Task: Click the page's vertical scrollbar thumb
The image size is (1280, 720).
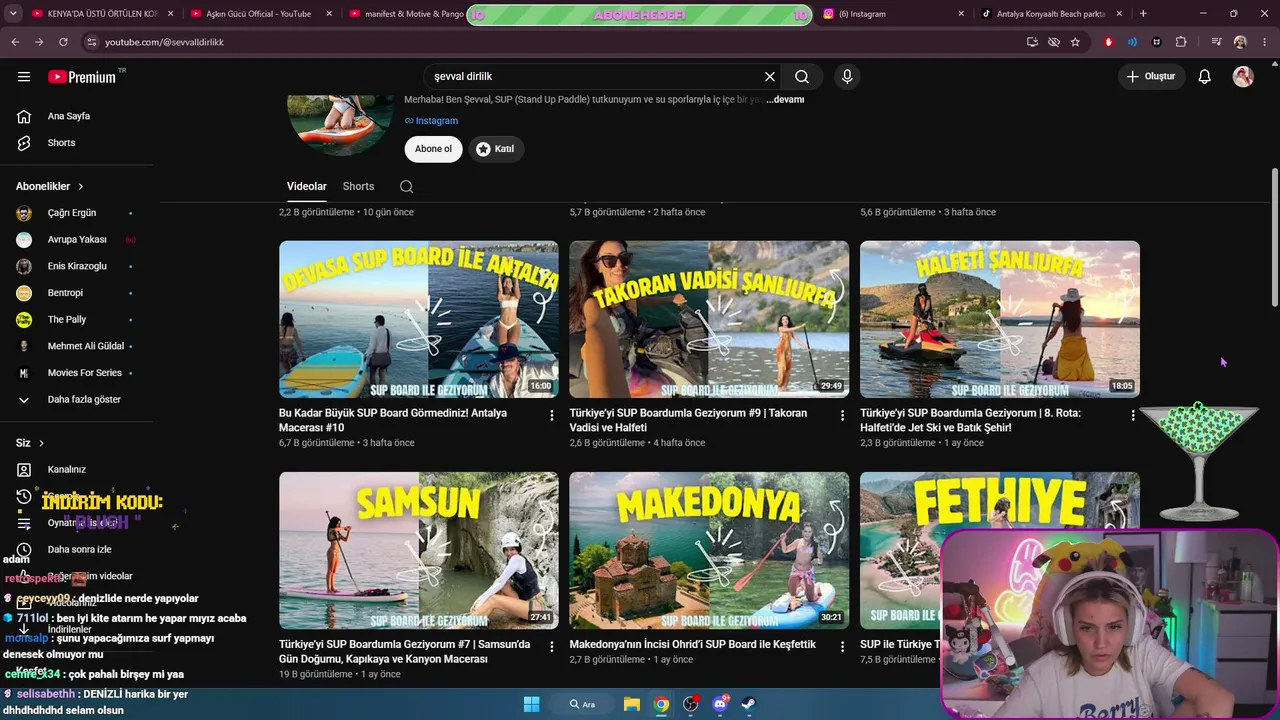Action: pos(1274,237)
